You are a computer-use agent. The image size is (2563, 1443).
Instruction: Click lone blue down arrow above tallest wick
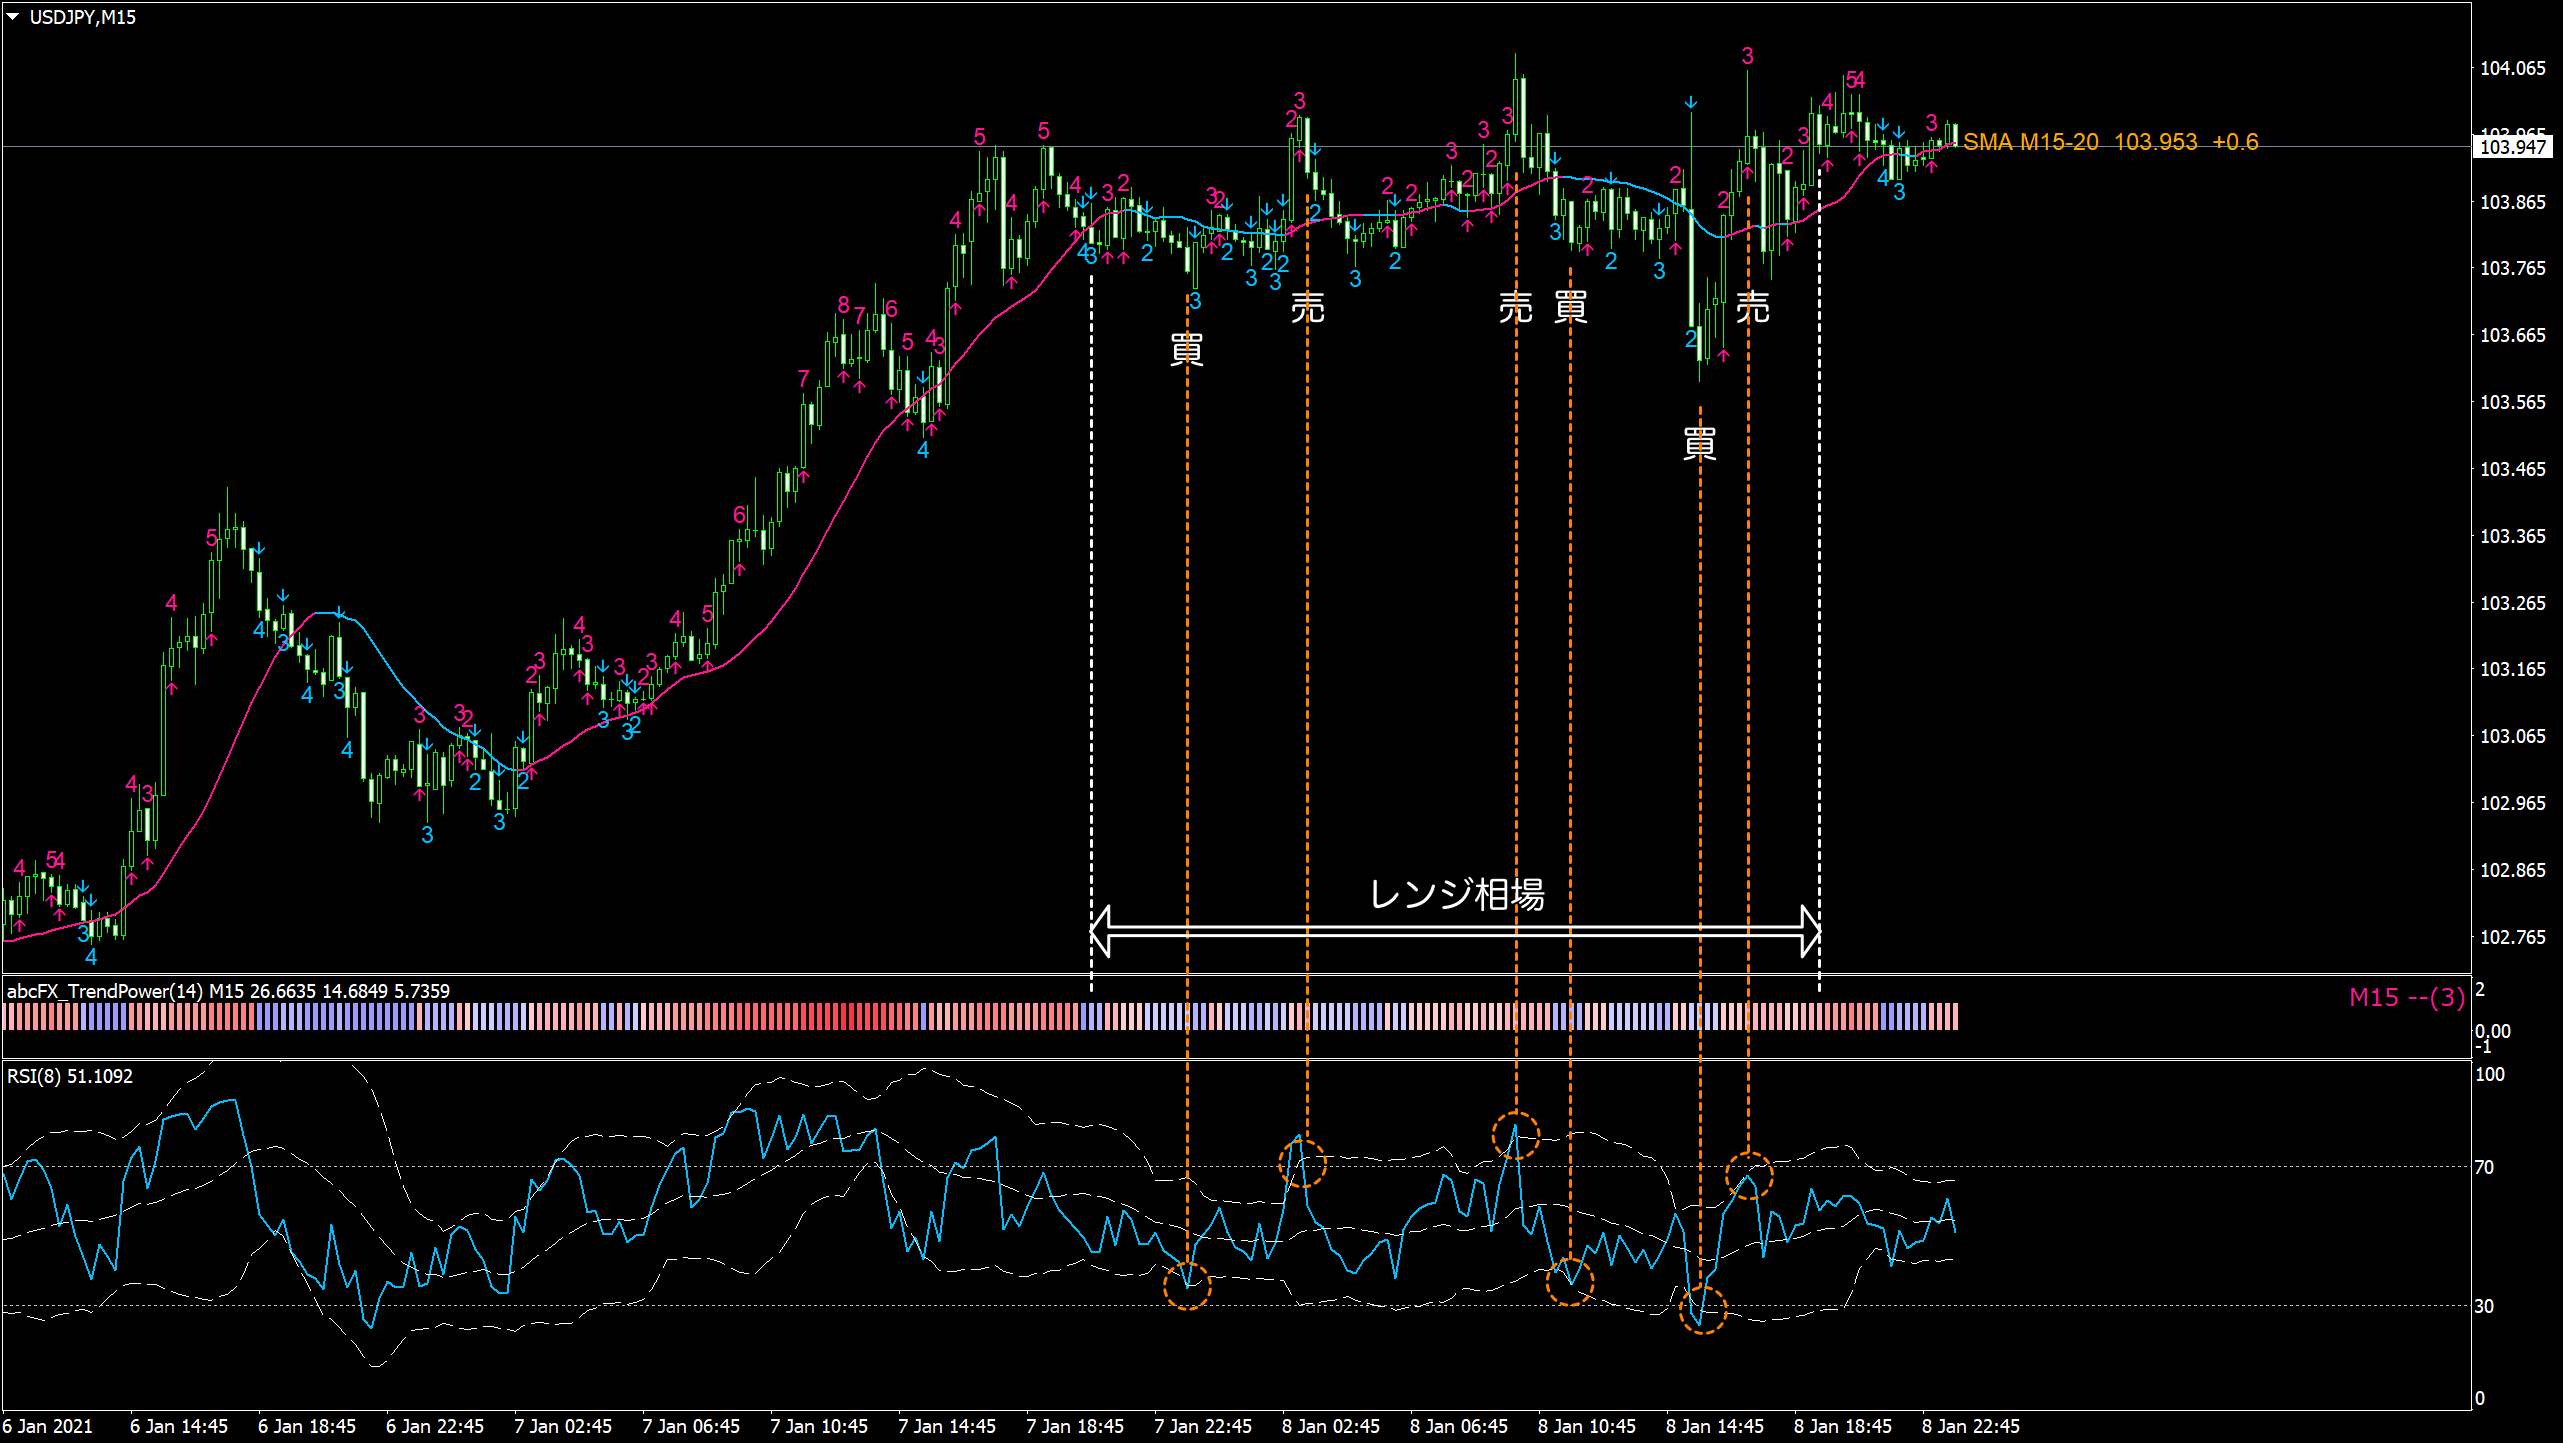pos(1690,103)
